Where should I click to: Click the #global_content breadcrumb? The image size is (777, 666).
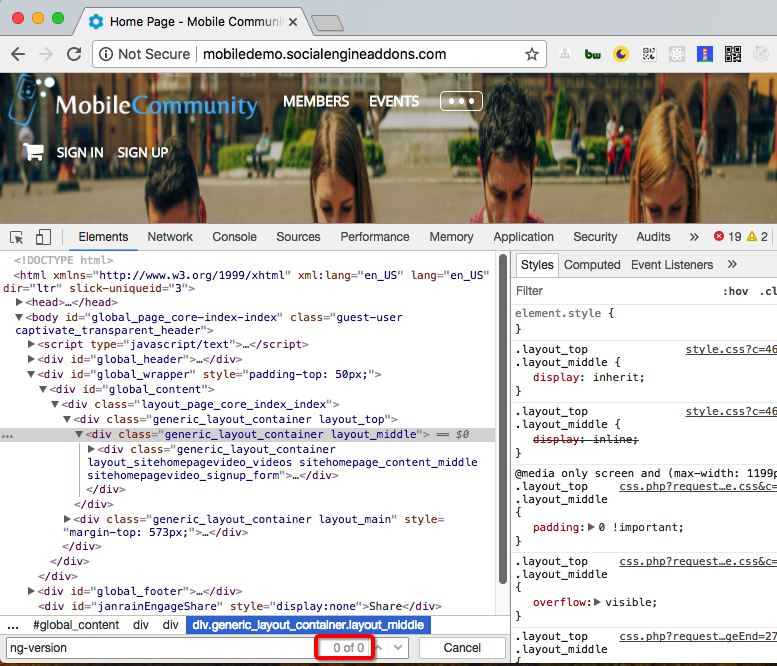pos(76,625)
